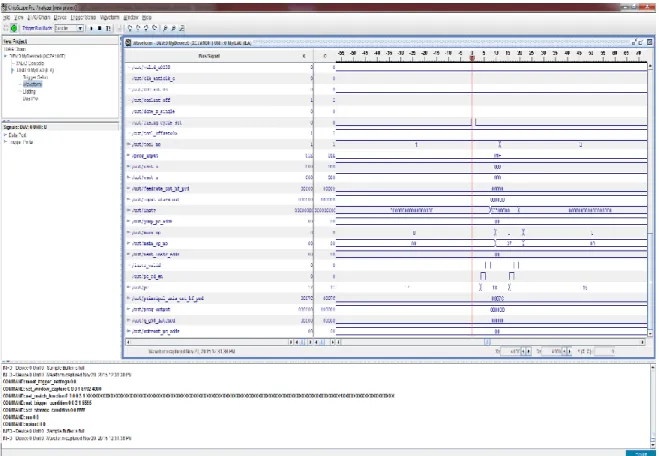Click the X marker position input field

coord(511,351)
